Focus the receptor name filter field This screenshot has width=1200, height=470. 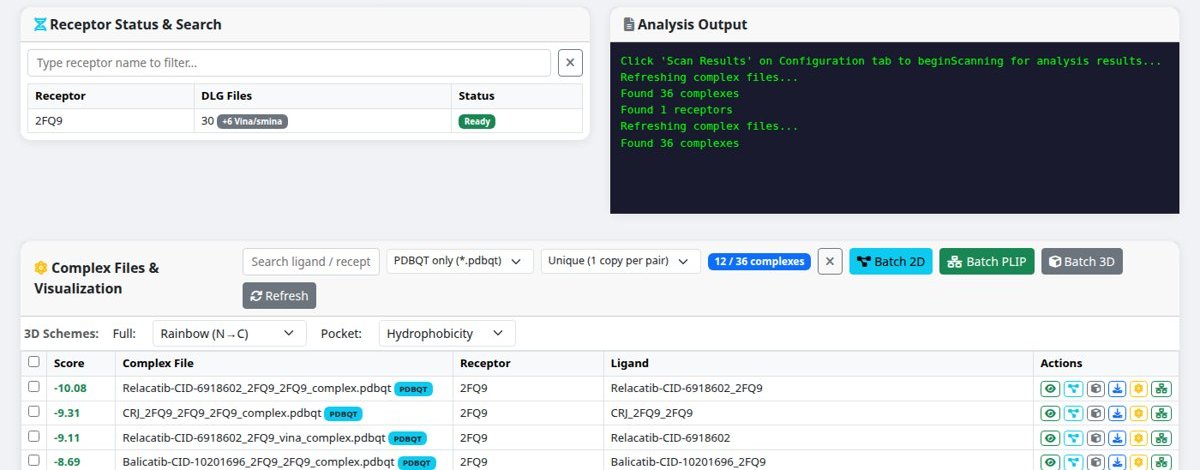289,62
